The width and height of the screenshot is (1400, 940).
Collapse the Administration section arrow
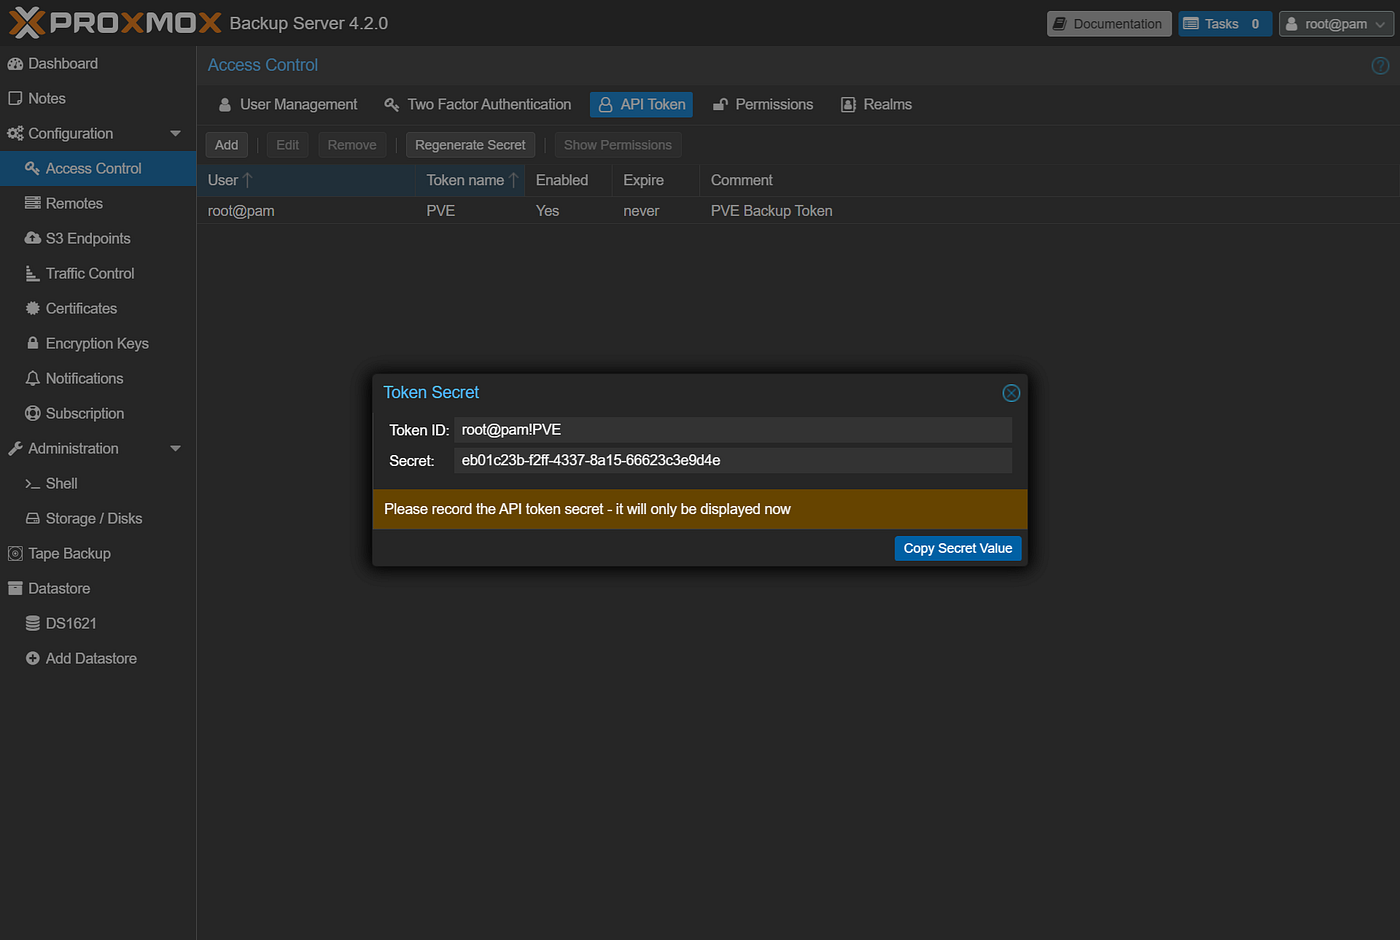pos(176,449)
